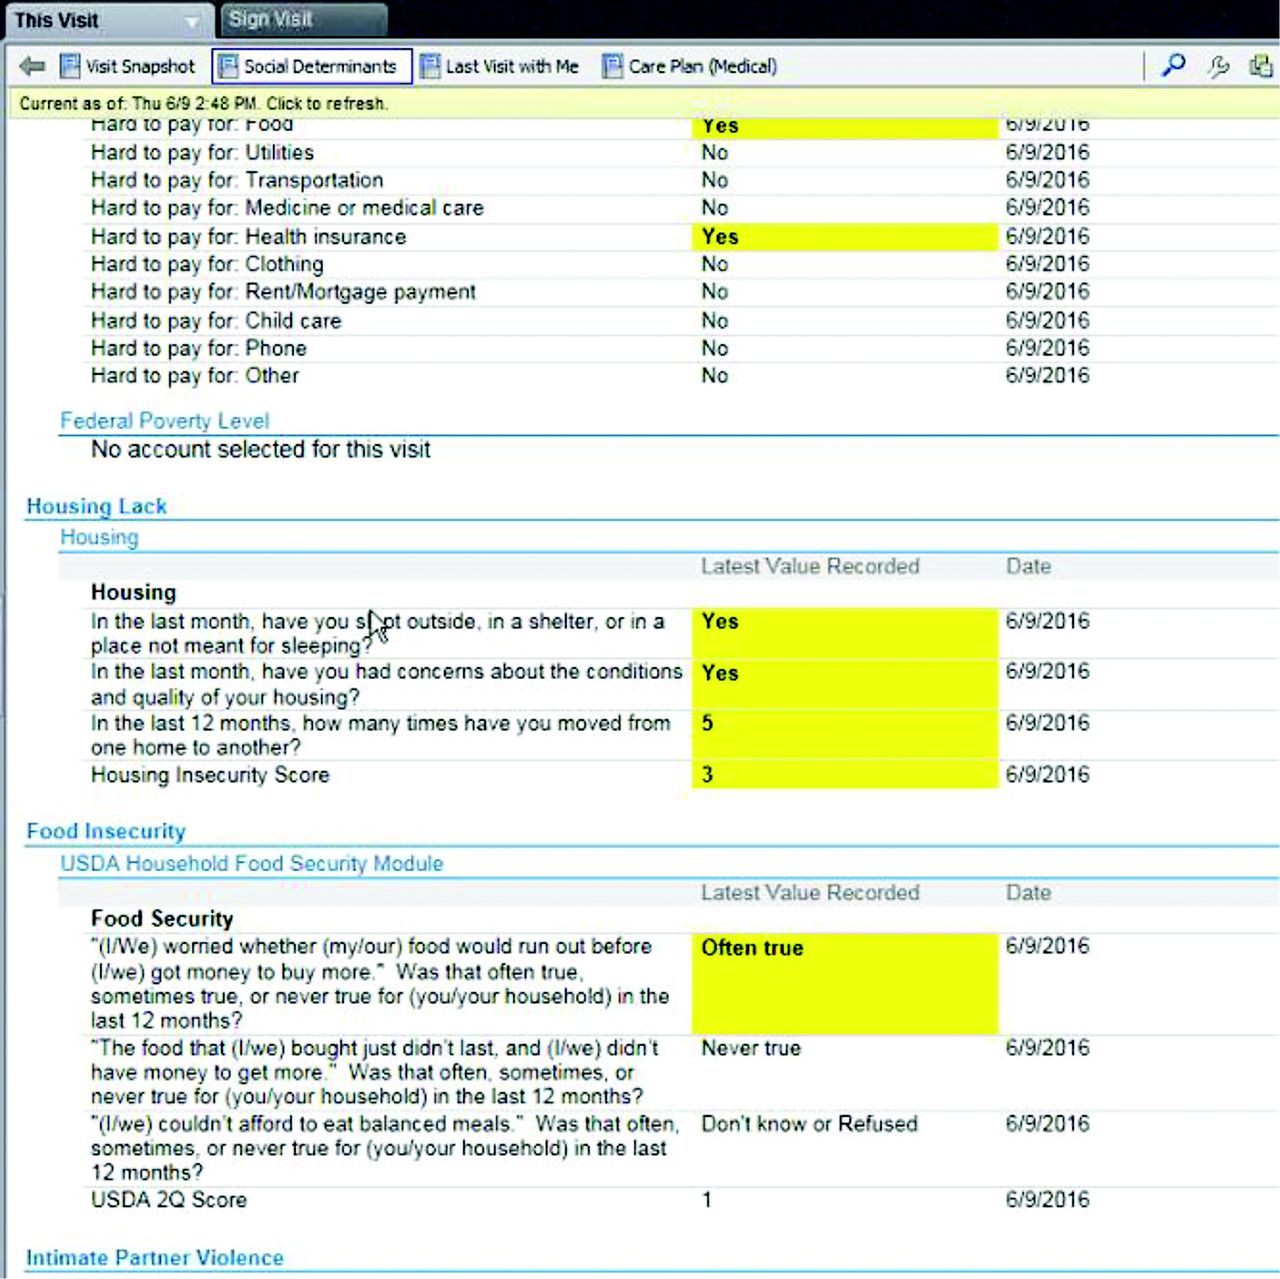Click Yes value for slept outside question
Viewport: 1280px width, 1279px height.
pos(844,632)
